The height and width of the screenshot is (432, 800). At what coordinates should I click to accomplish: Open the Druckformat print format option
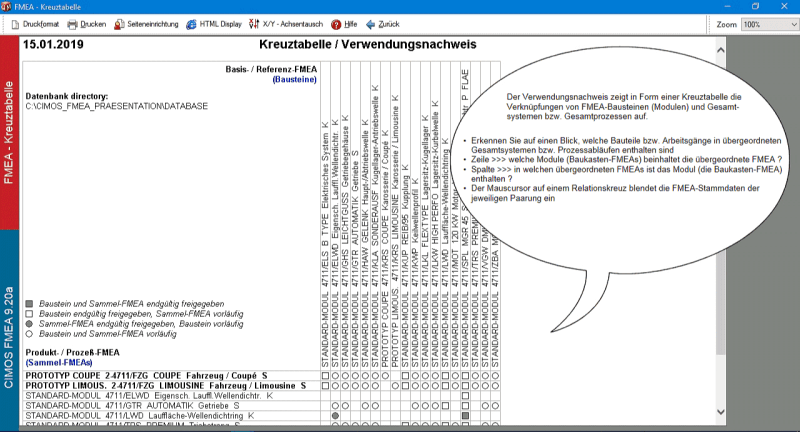tap(35, 23)
